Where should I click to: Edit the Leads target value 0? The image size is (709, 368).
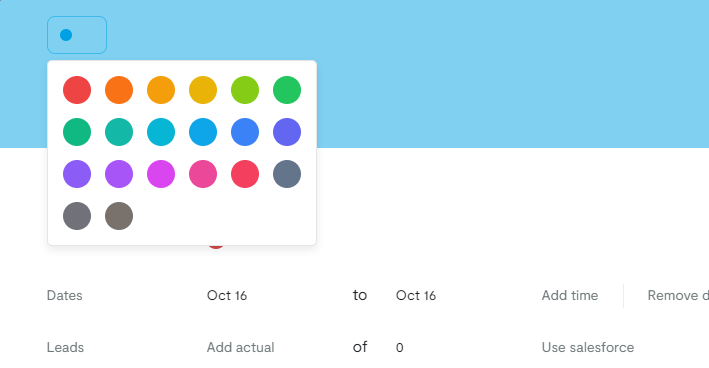pos(400,348)
